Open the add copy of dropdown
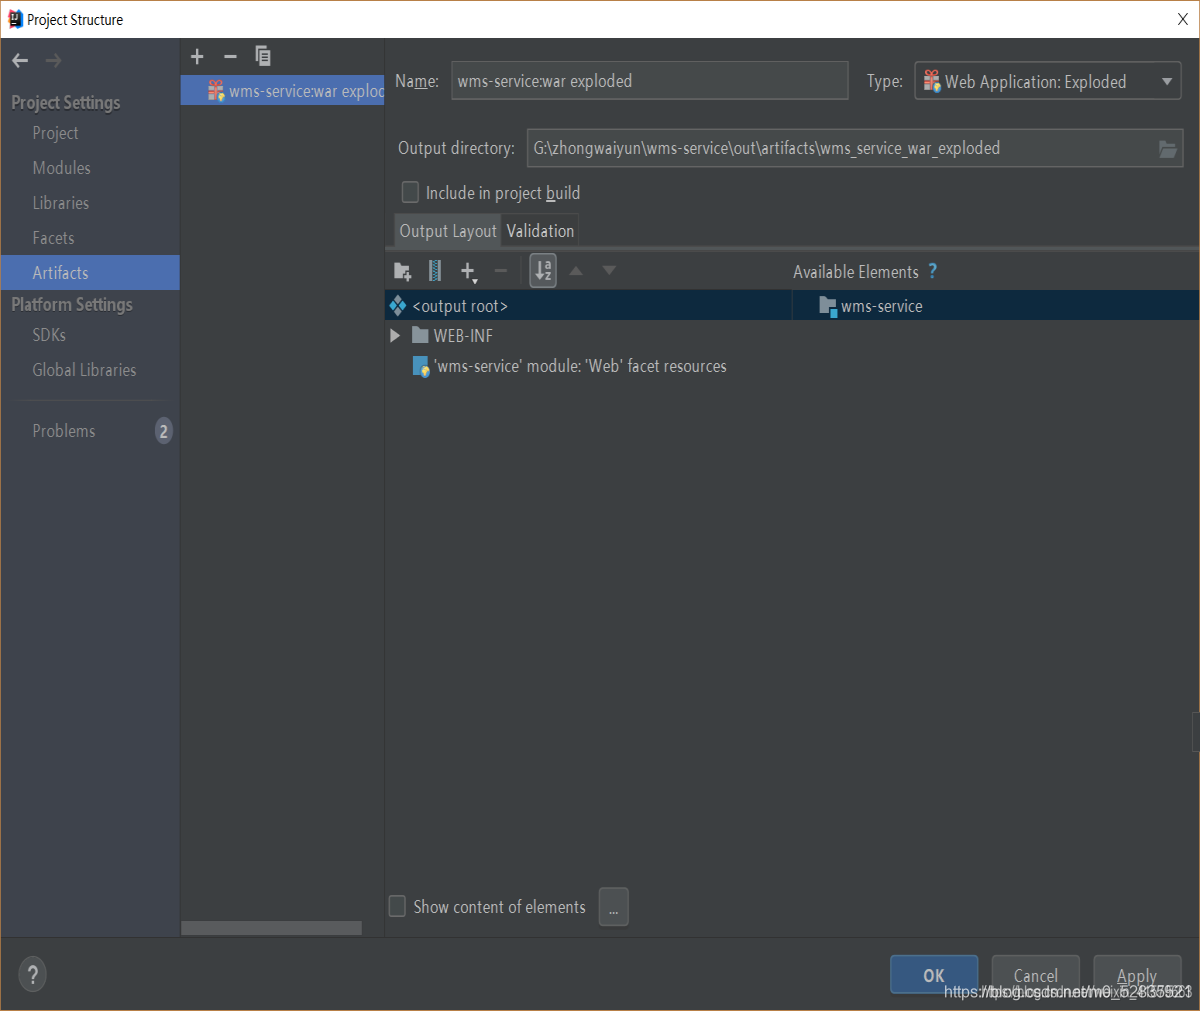 (469, 271)
